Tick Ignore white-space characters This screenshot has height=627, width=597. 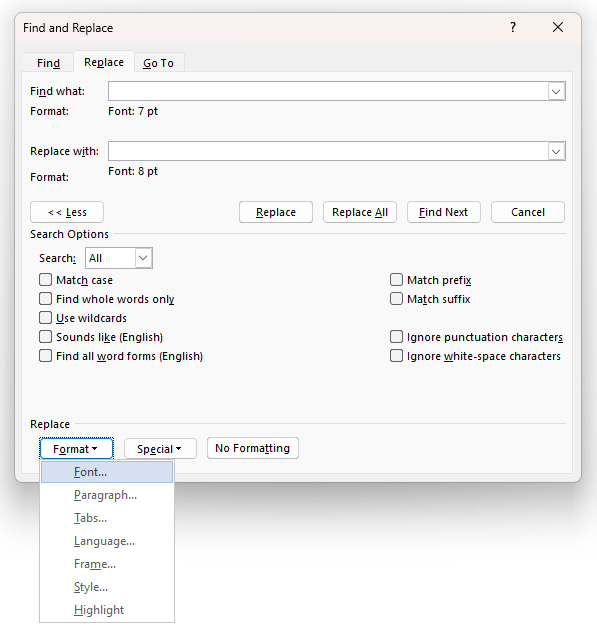[396, 355]
